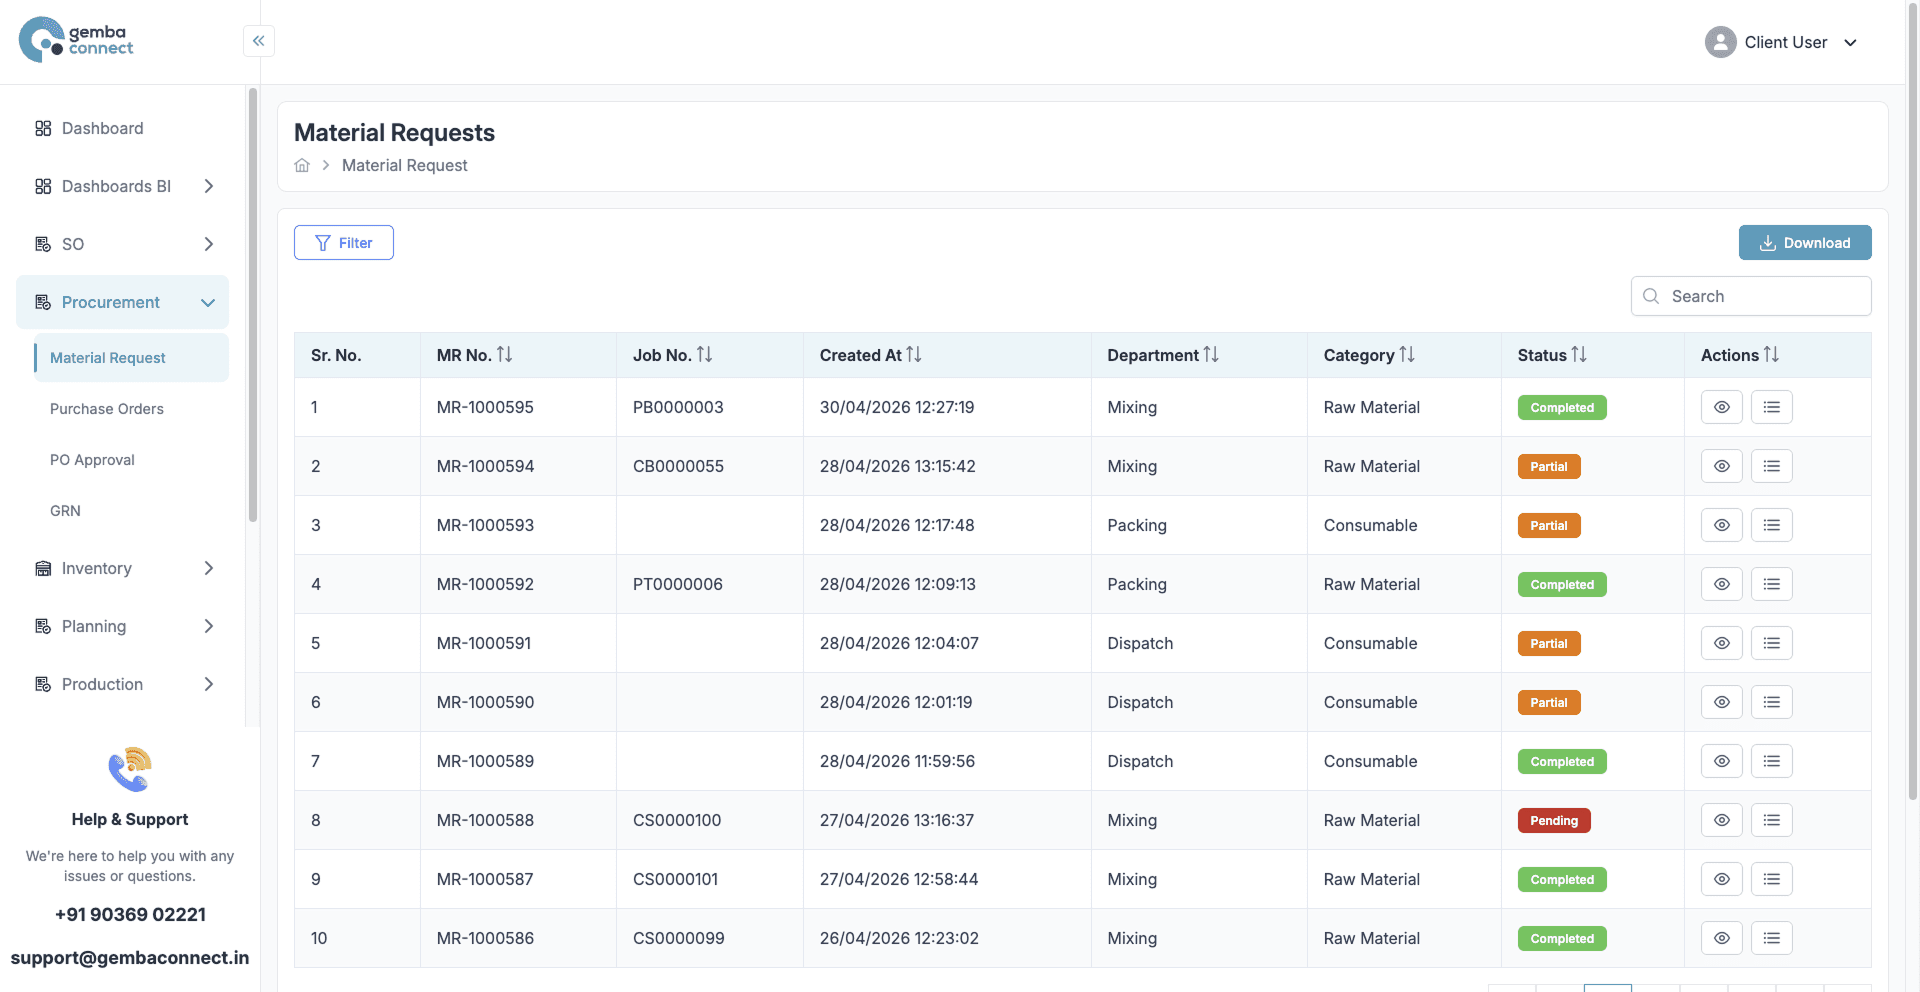Open the Client User avatar icon
The width and height of the screenshot is (1920, 992).
coord(1720,42)
